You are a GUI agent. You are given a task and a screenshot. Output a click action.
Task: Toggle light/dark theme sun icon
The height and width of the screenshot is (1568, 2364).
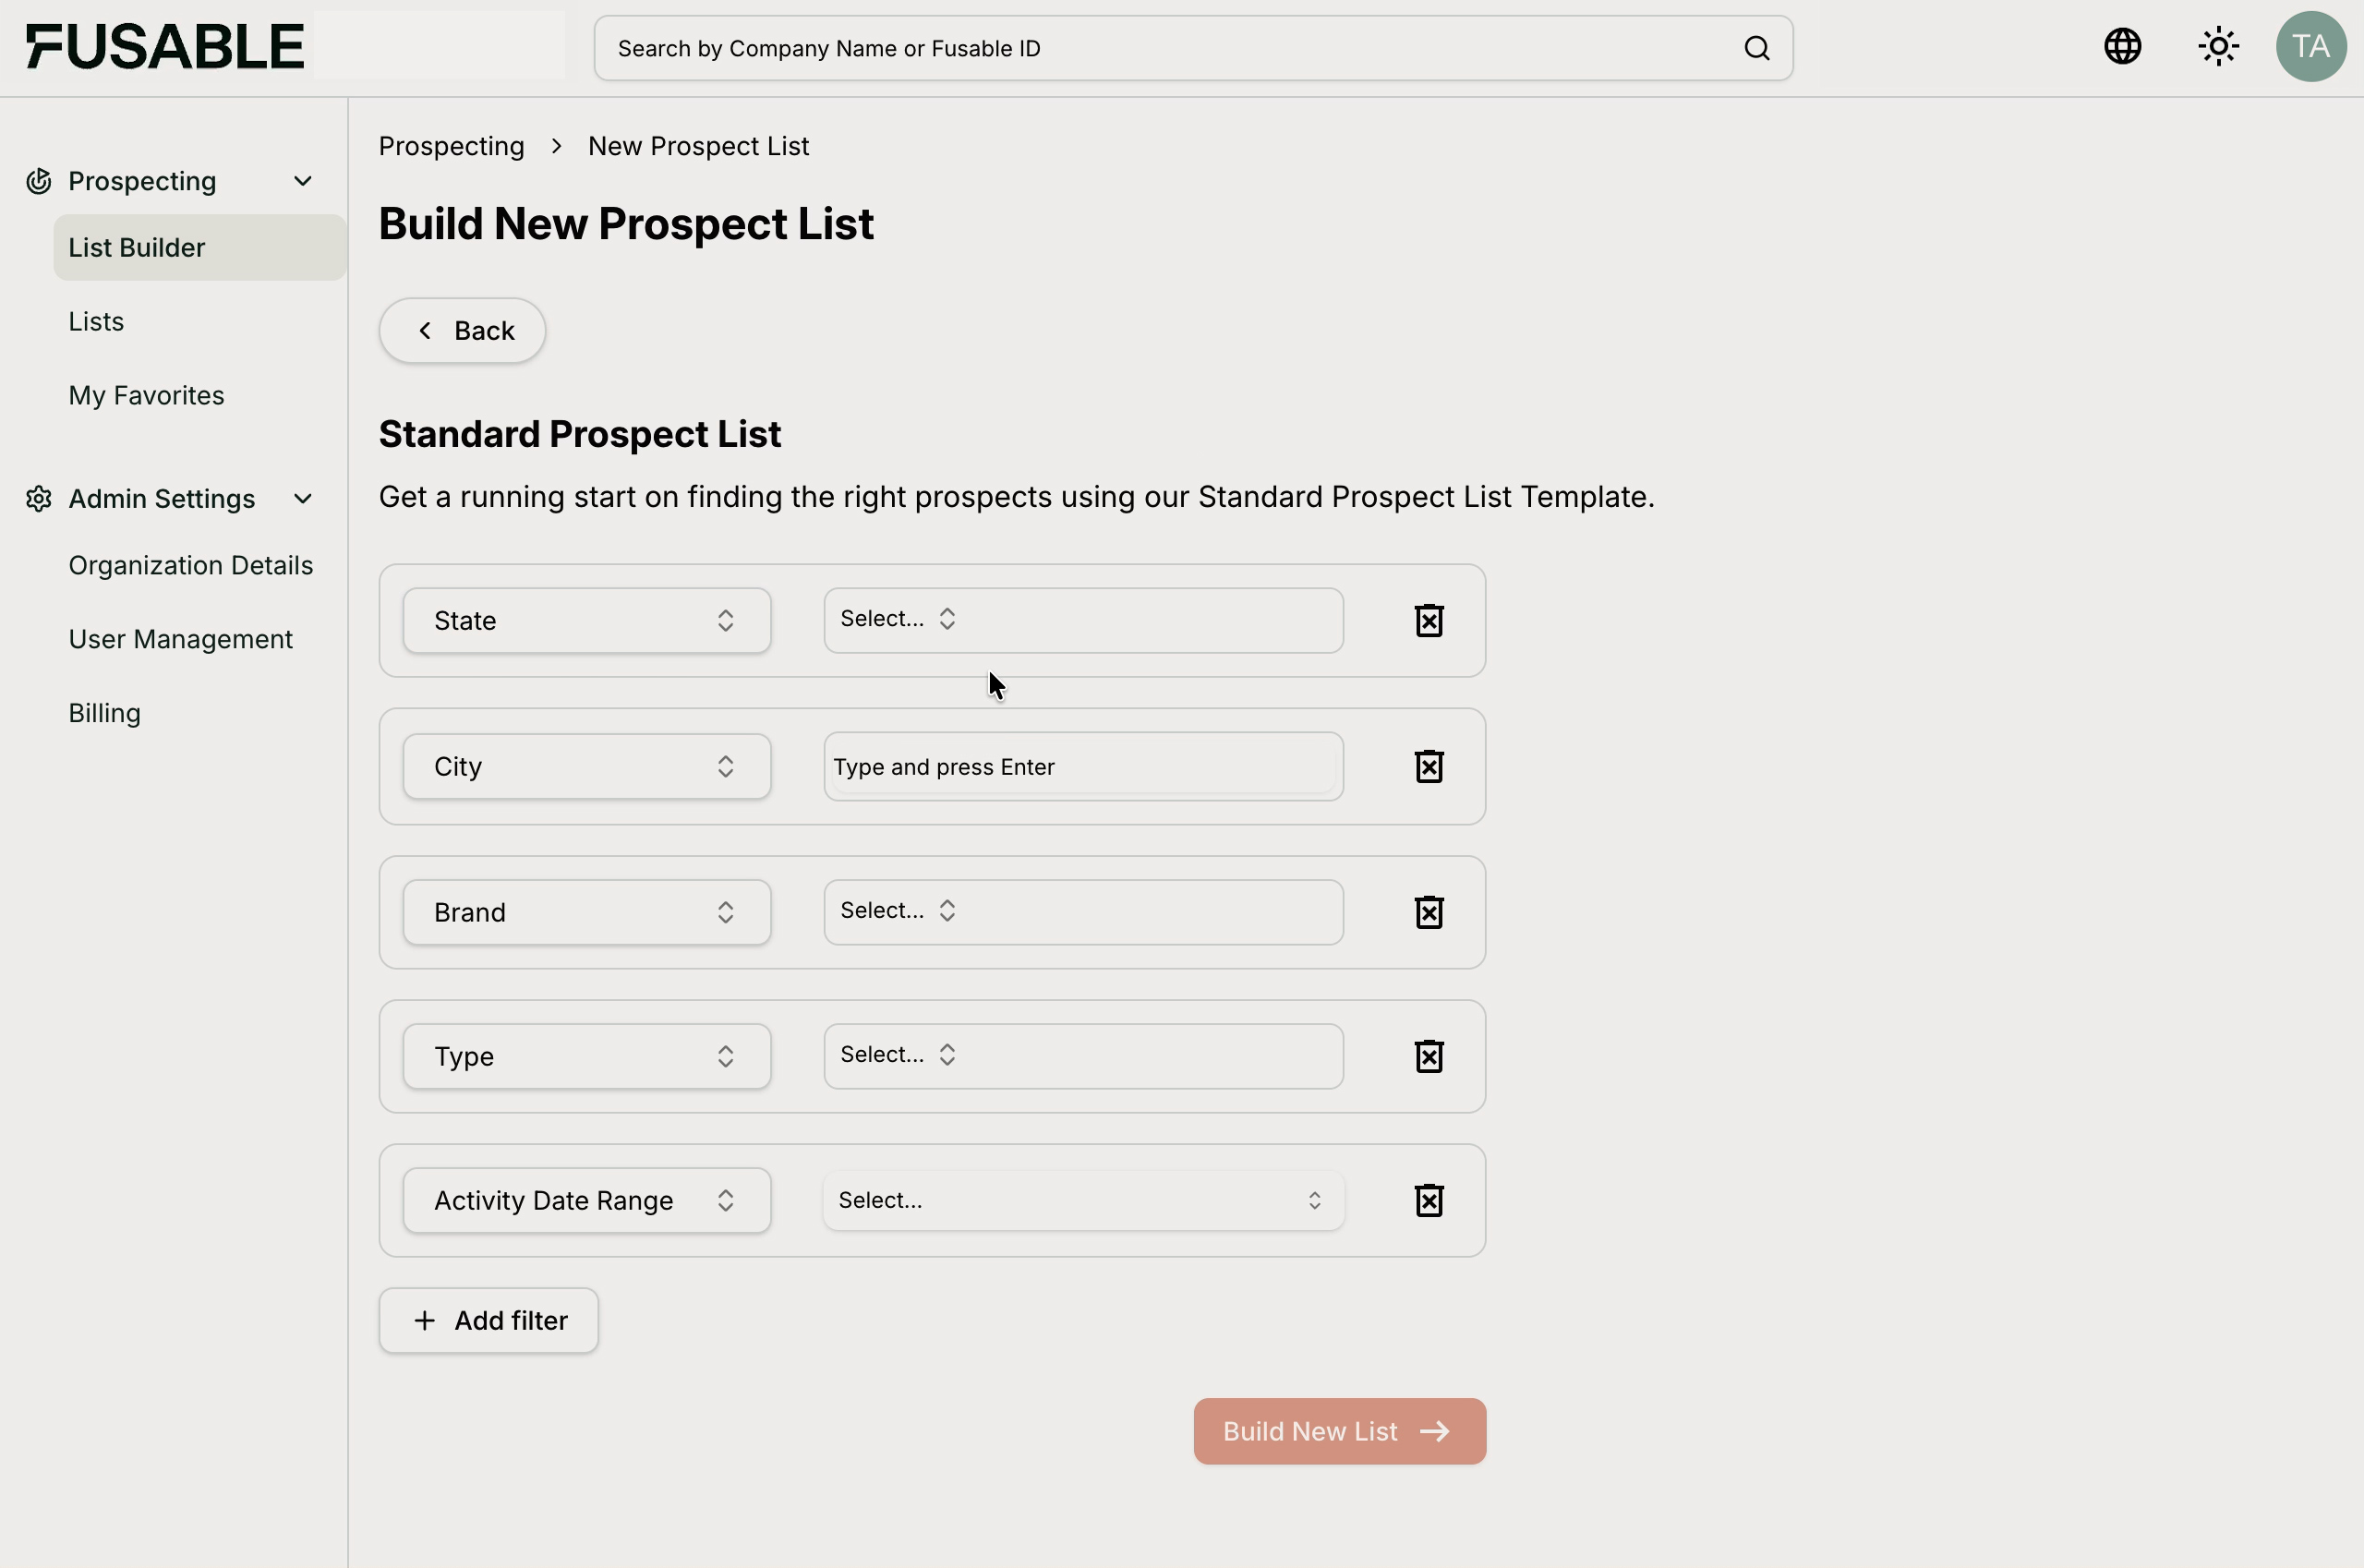pos(2218,46)
